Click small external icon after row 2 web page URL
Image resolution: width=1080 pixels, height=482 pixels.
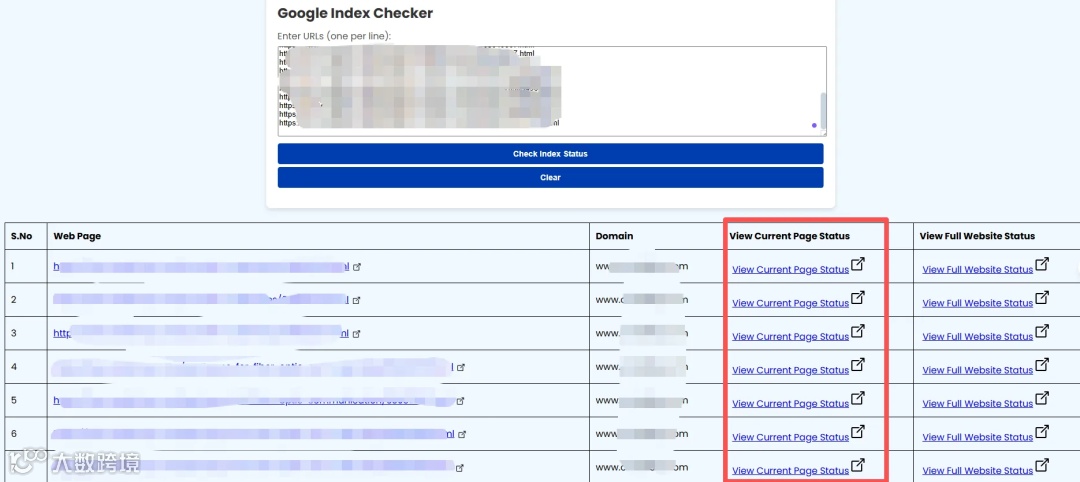(357, 300)
